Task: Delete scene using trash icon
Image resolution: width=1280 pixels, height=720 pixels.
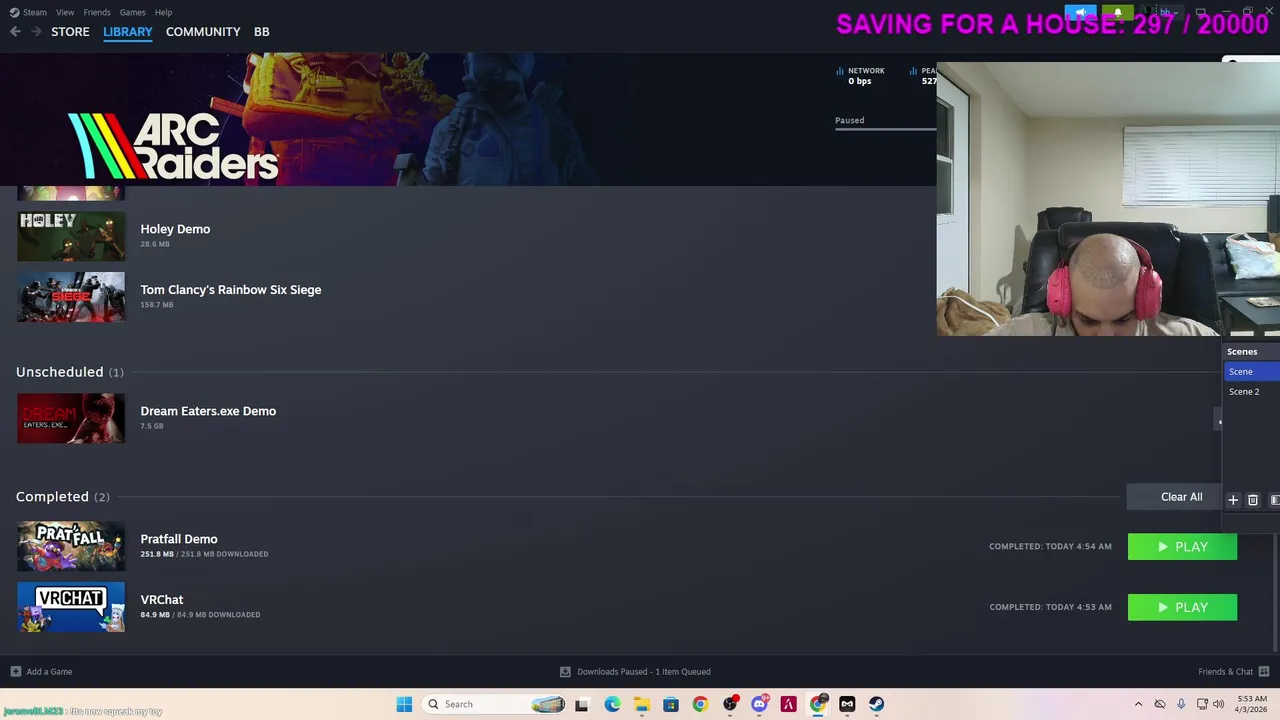Action: click(x=1252, y=500)
